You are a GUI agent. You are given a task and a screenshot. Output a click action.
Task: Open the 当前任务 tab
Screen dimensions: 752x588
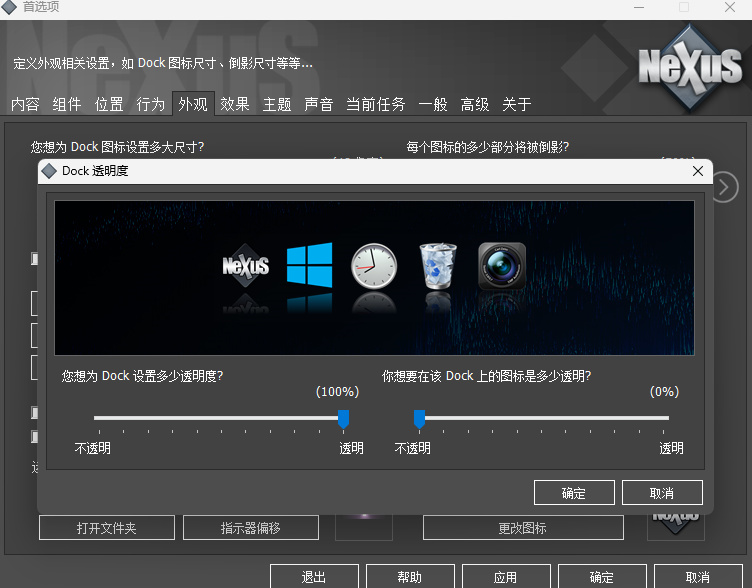(376, 104)
